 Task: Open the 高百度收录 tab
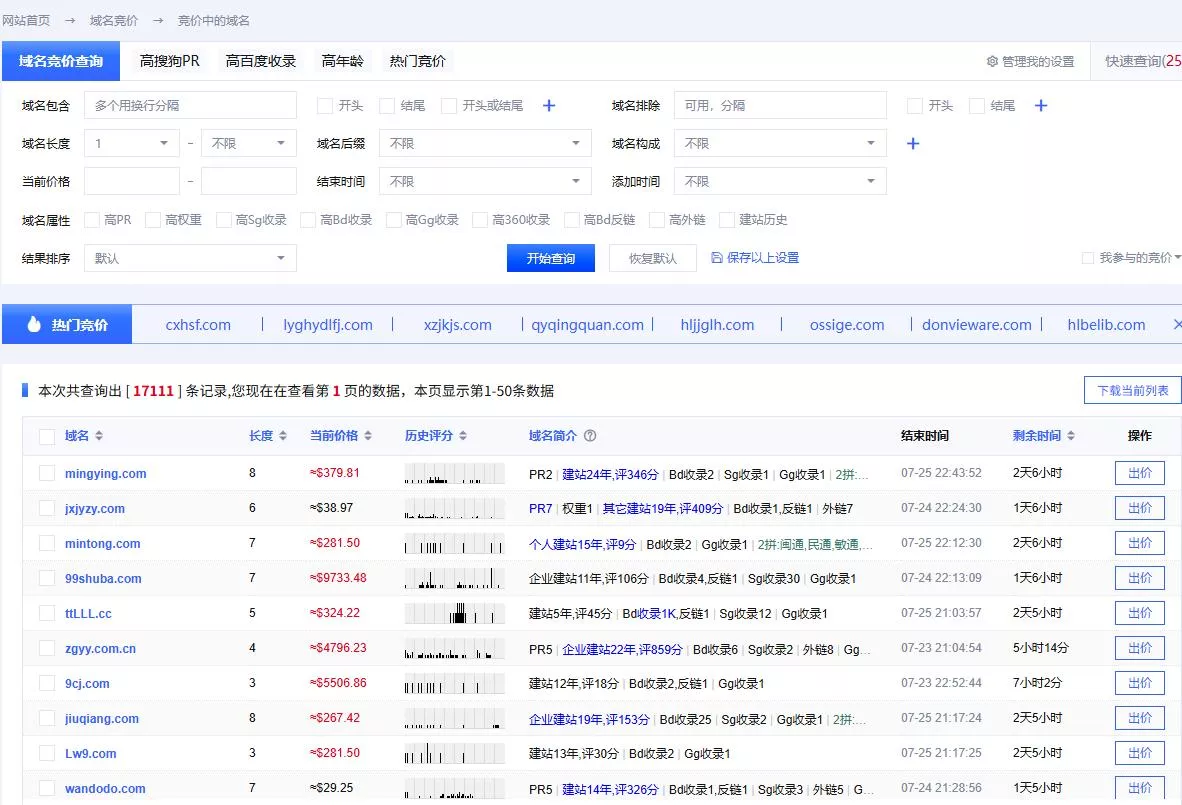261,61
